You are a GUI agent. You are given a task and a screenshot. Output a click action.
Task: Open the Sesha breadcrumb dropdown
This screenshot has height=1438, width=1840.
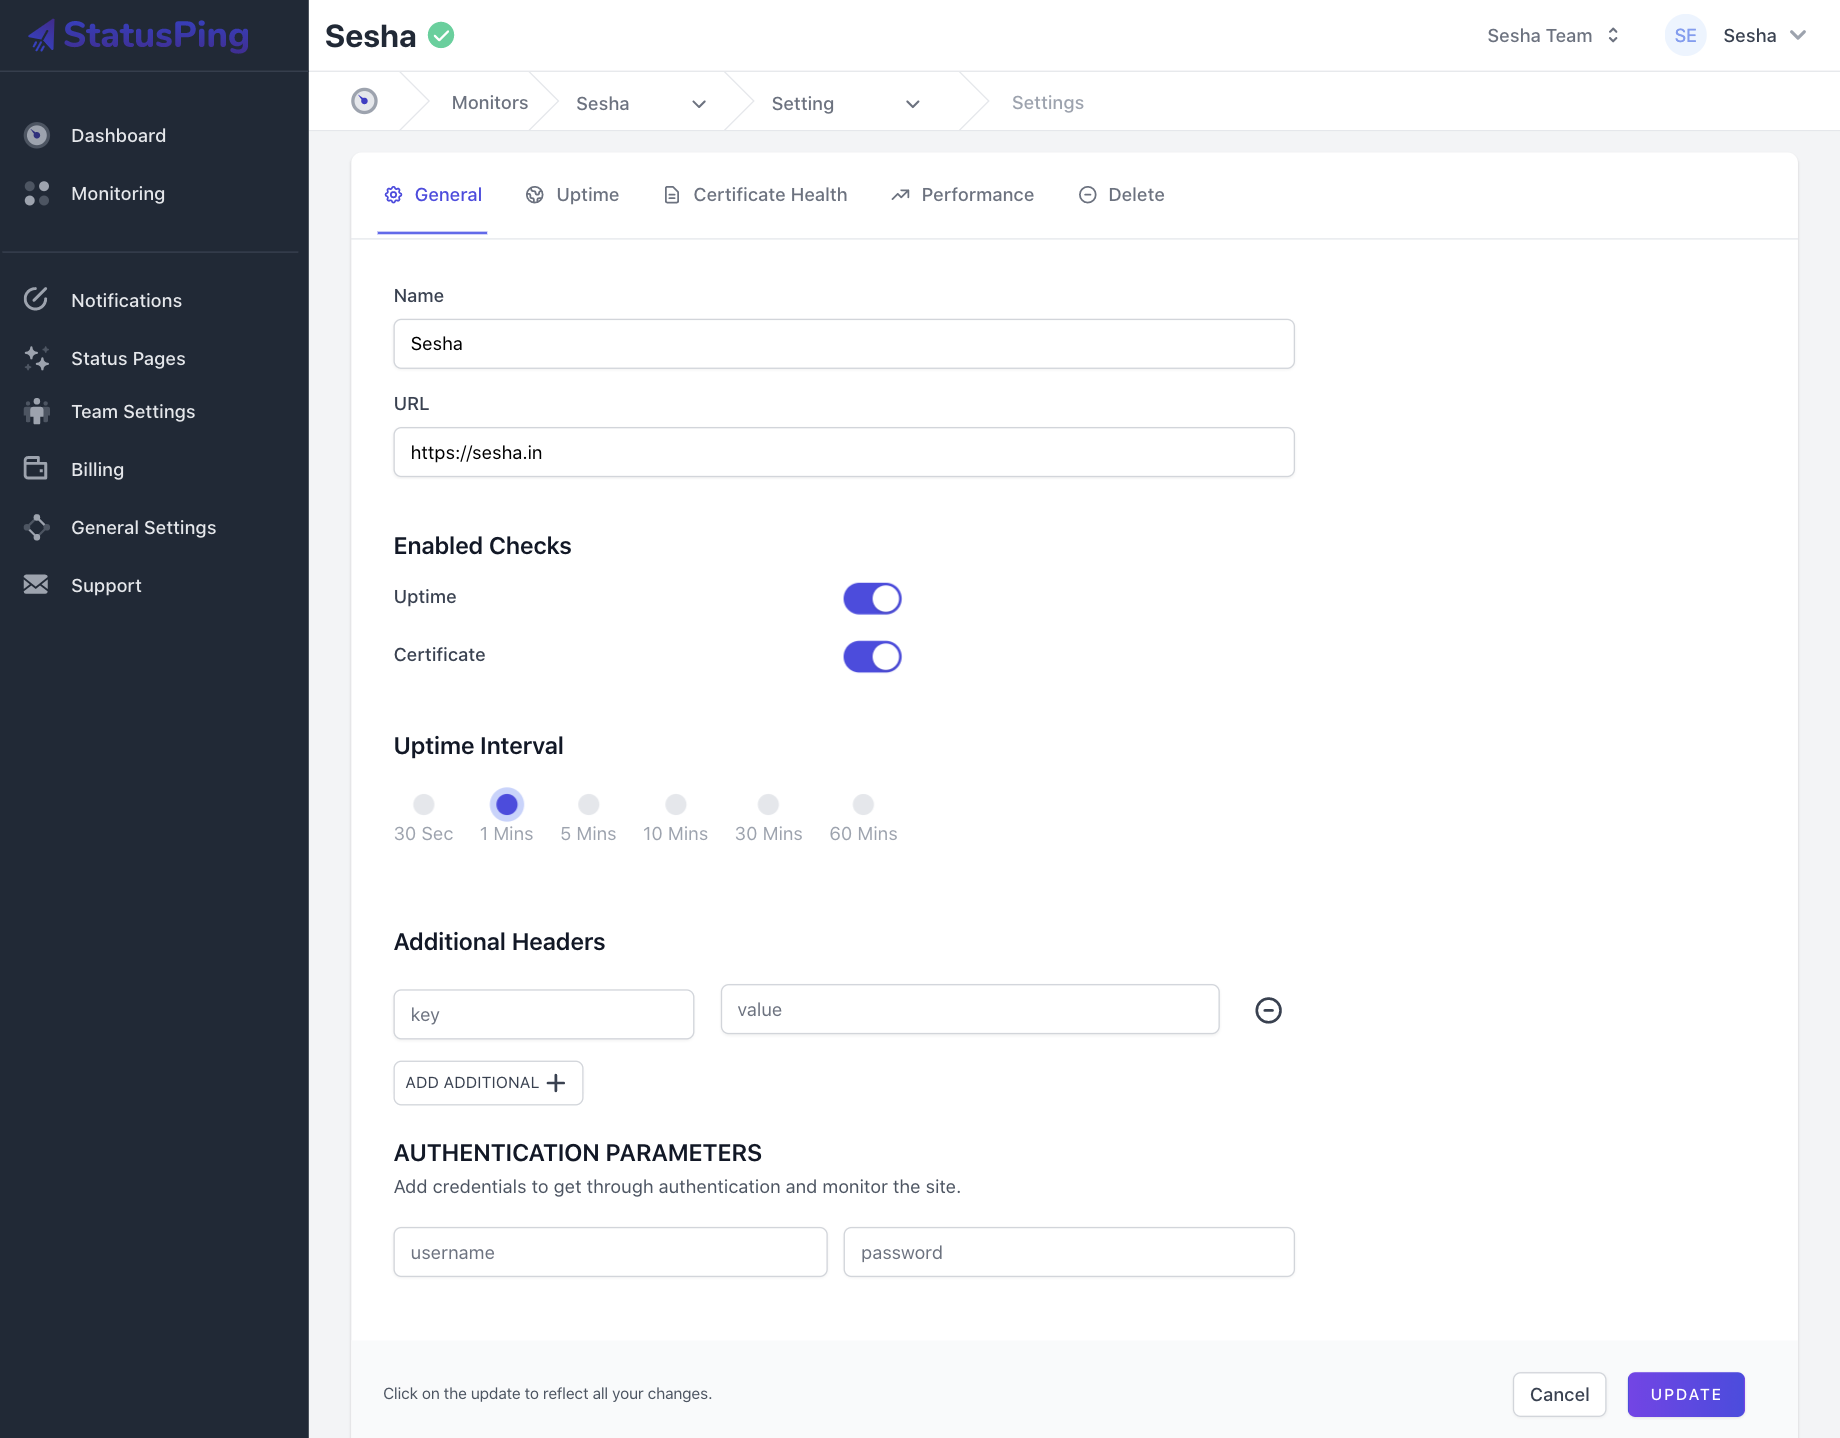pos(641,103)
